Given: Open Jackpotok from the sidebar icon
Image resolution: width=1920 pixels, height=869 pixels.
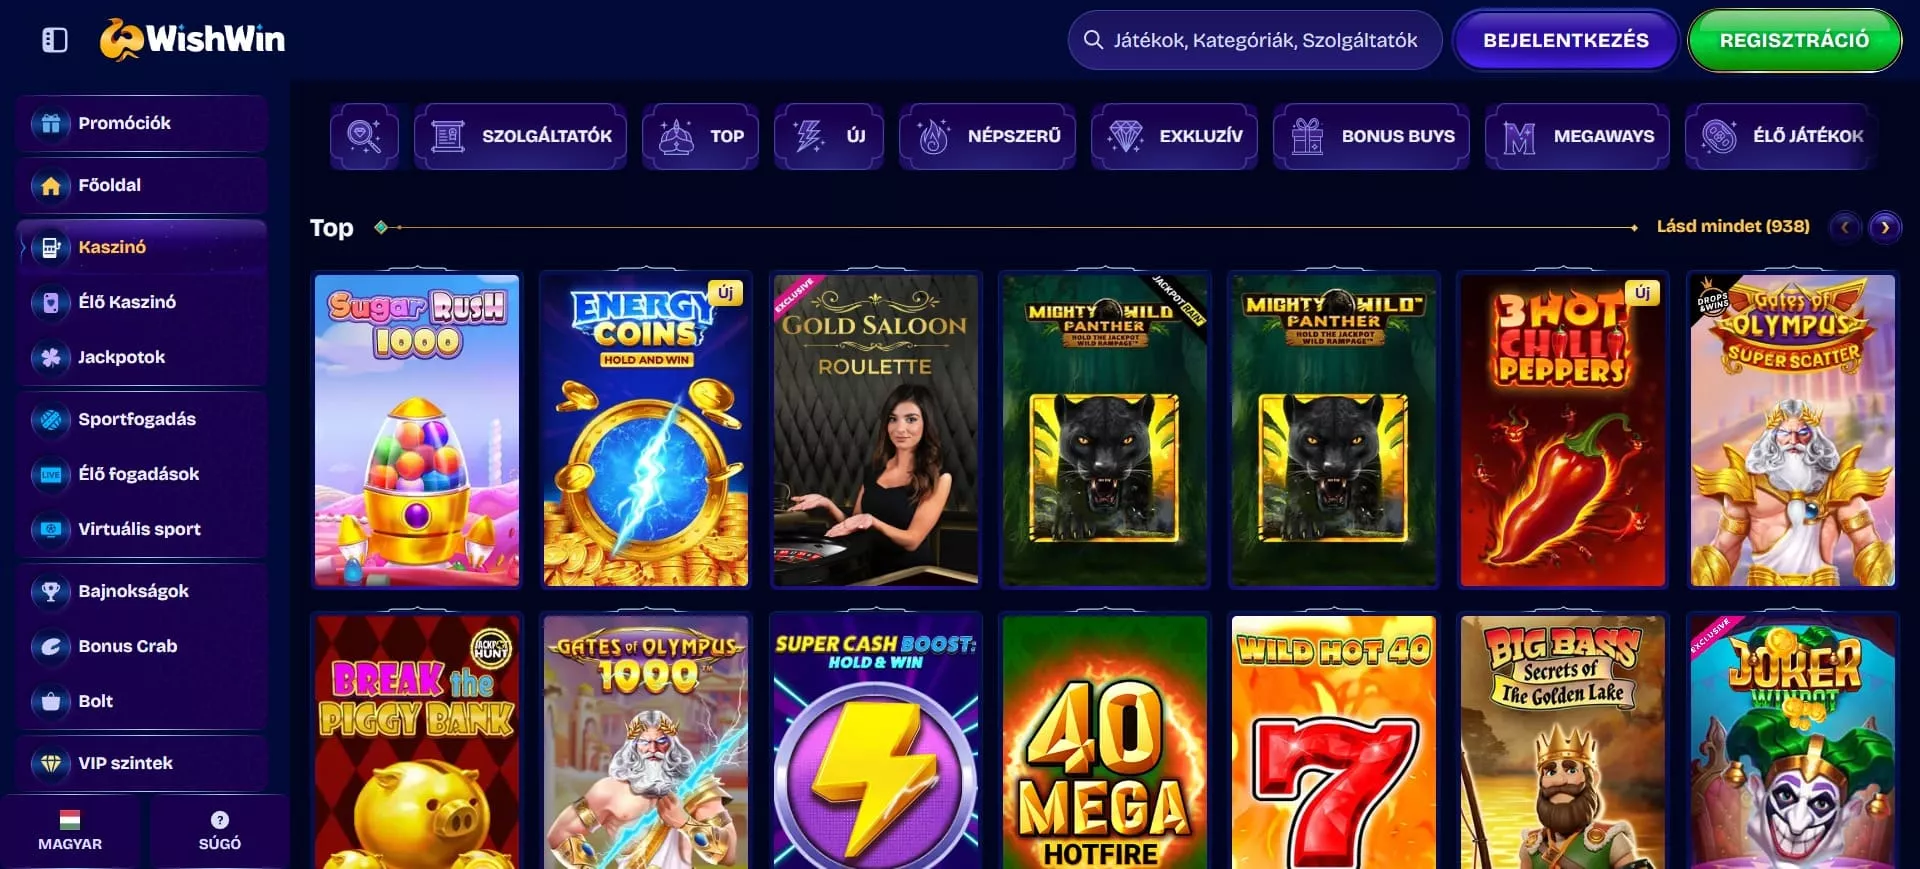Looking at the screenshot, I should pyautogui.click(x=51, y=357).
